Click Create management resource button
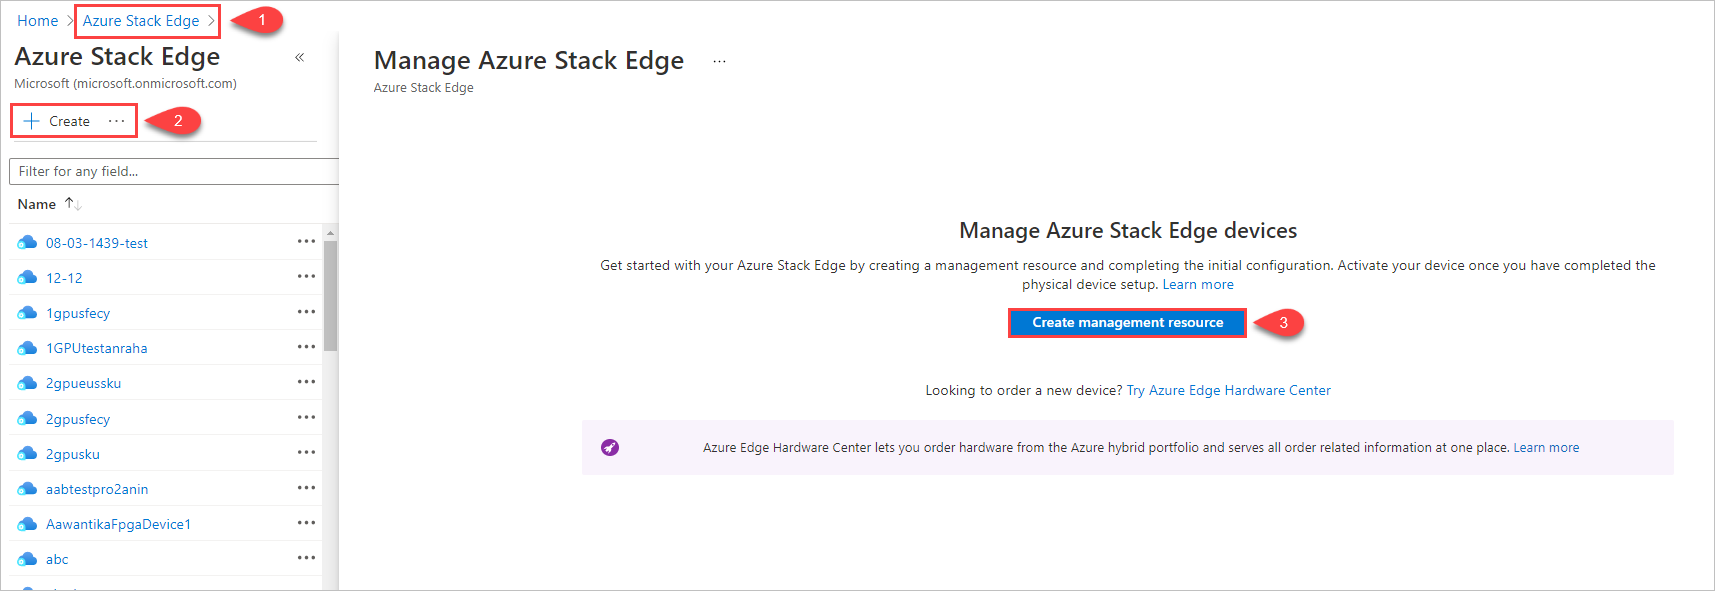This screenshot has height=591, width=1715. (x=1127, y=323)
